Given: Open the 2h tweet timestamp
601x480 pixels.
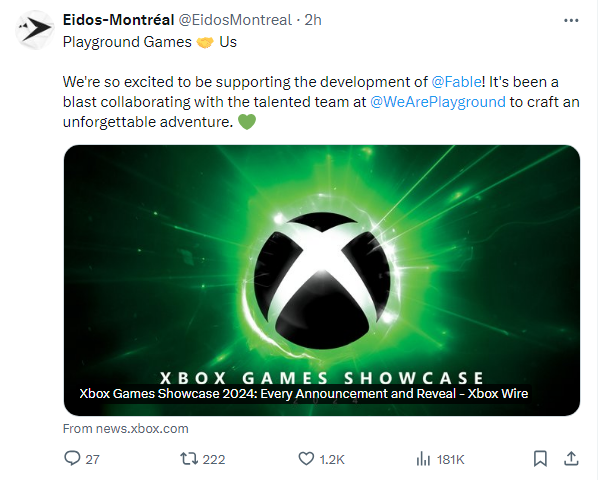Looking at the screenshot, I should (x=310, y=19).
